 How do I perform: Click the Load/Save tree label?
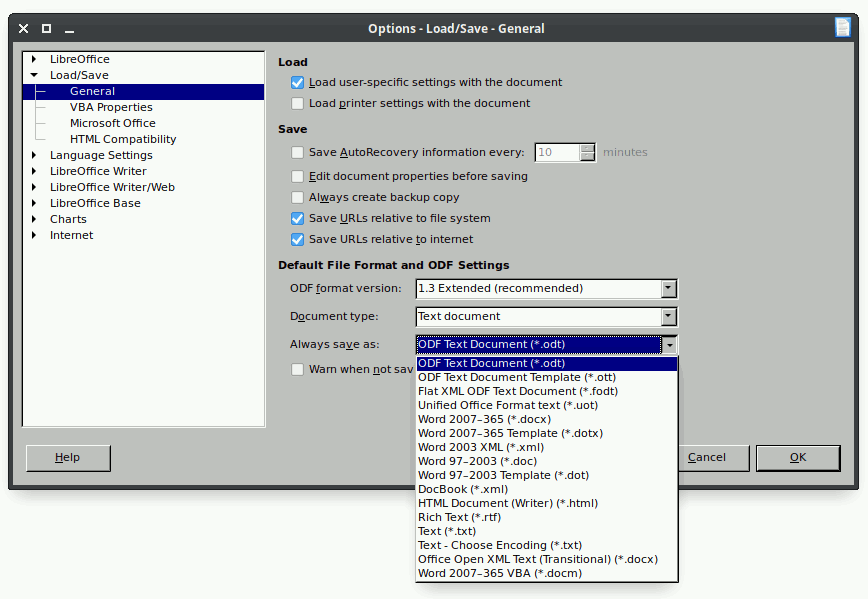(x=79, y=75)
